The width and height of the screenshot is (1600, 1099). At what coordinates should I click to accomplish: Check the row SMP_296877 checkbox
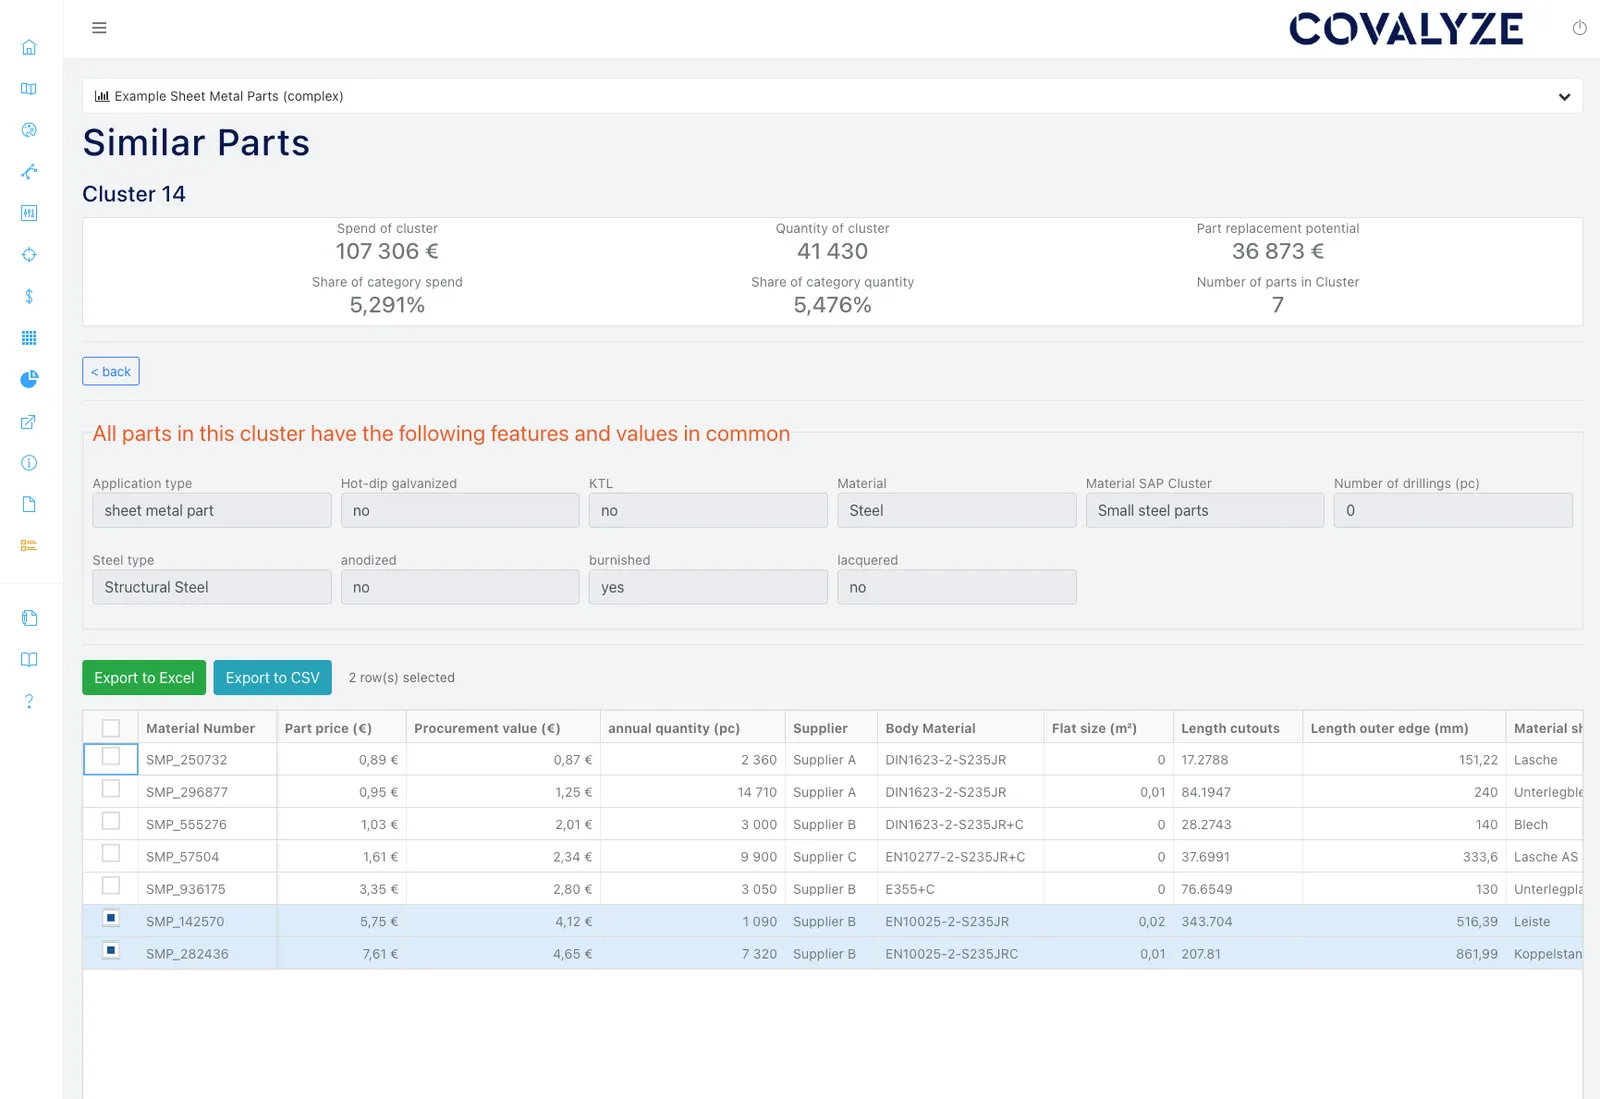(x=111, y=789)
